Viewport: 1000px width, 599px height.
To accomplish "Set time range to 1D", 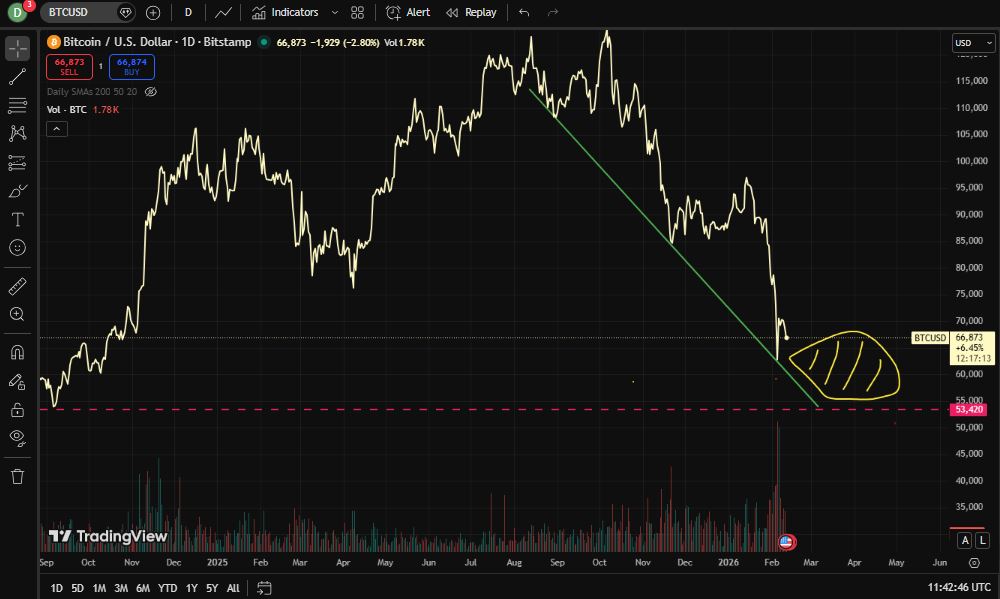I will (56, 588).
